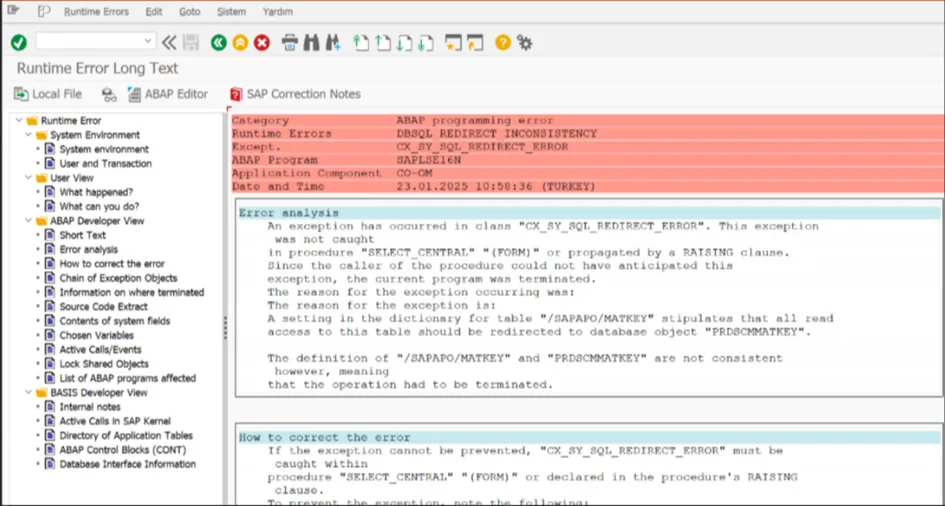Select 'How to correct the error' entry
The image size is (945, 506).
112,264
